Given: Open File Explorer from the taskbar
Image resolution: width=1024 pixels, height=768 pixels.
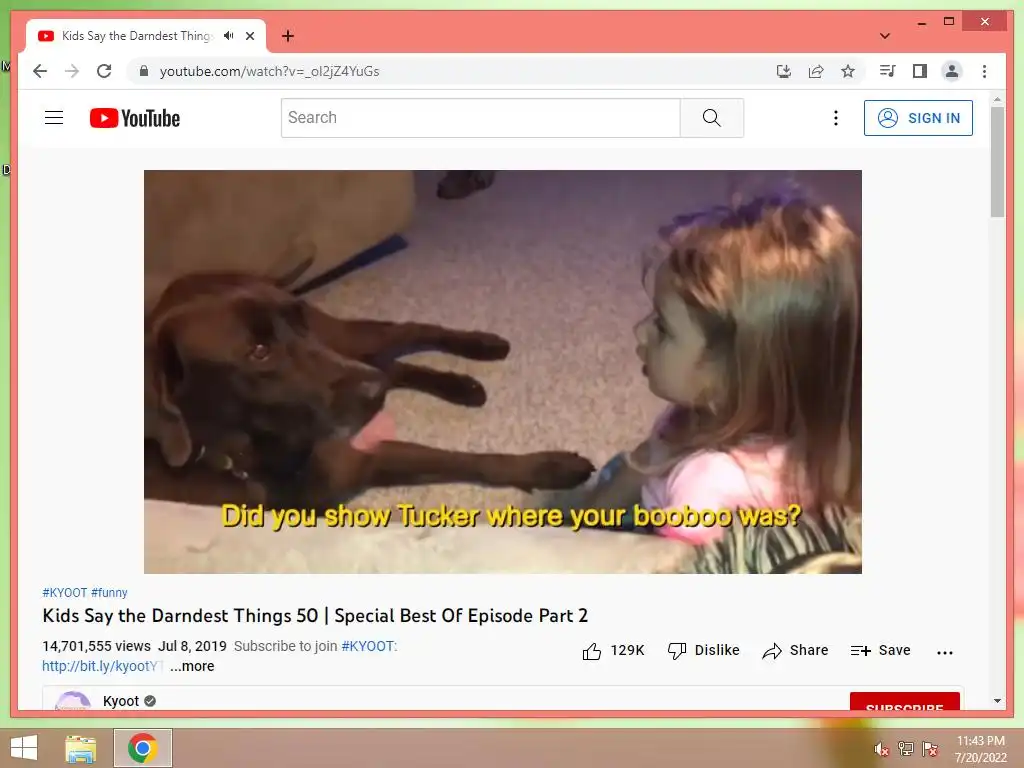Looking at the screenshot, I should [x=81, y=749].
